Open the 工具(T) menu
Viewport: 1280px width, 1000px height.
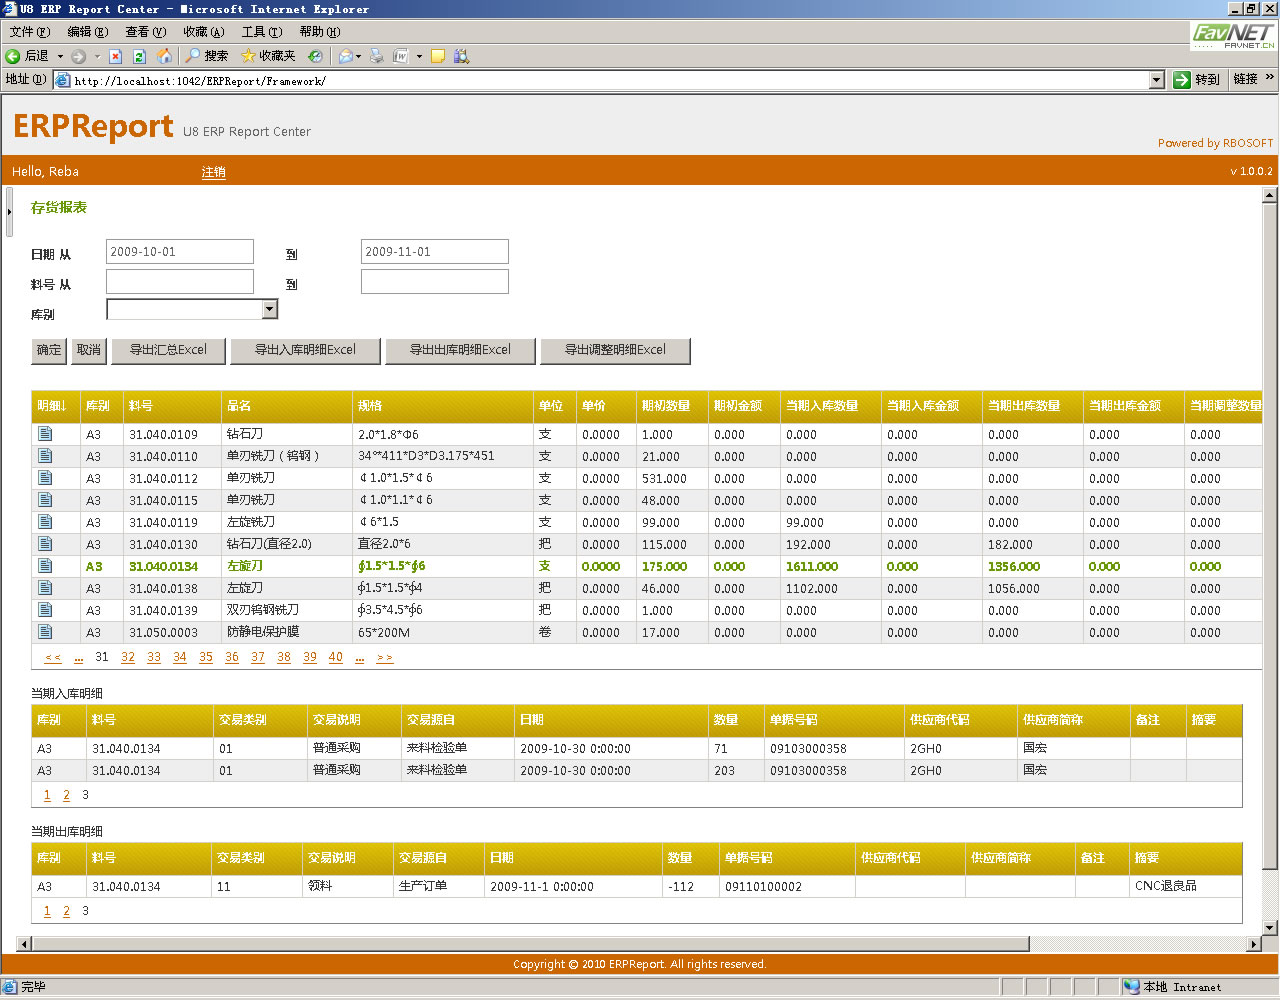tap(261, 32)
